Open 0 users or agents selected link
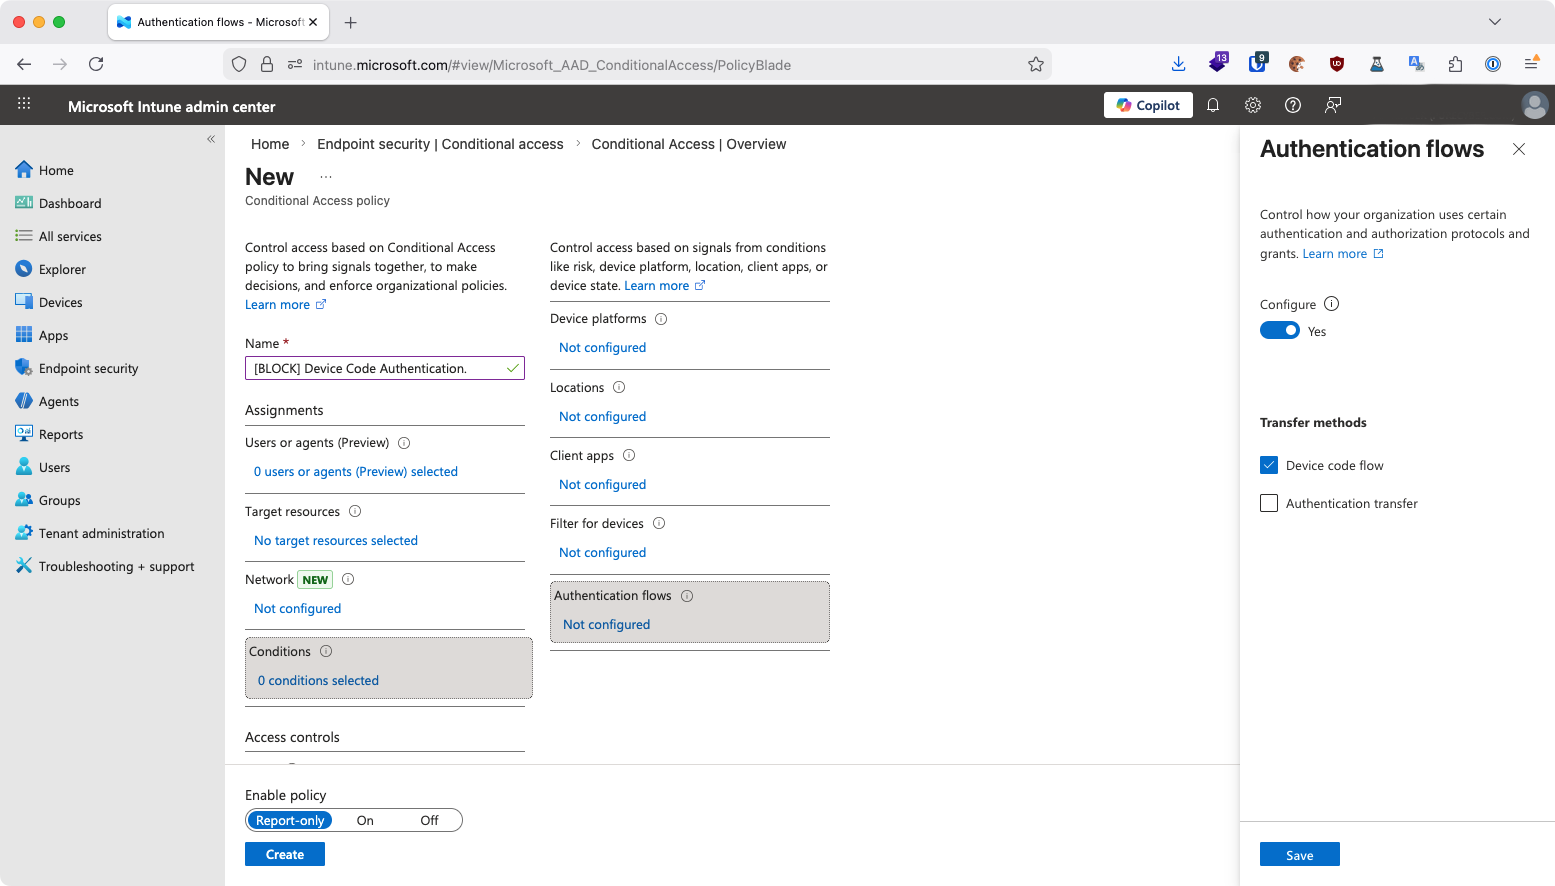Screen dimensions: 1555x886 [356, 471]
